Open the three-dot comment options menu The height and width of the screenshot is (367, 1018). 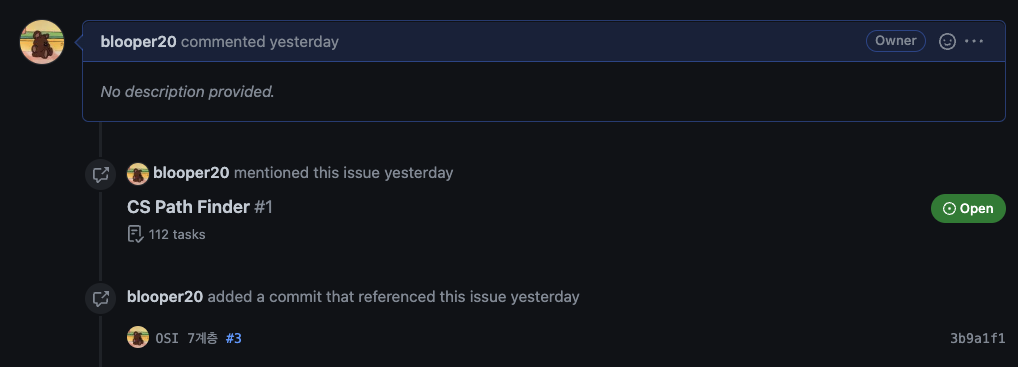coord(974,42)
